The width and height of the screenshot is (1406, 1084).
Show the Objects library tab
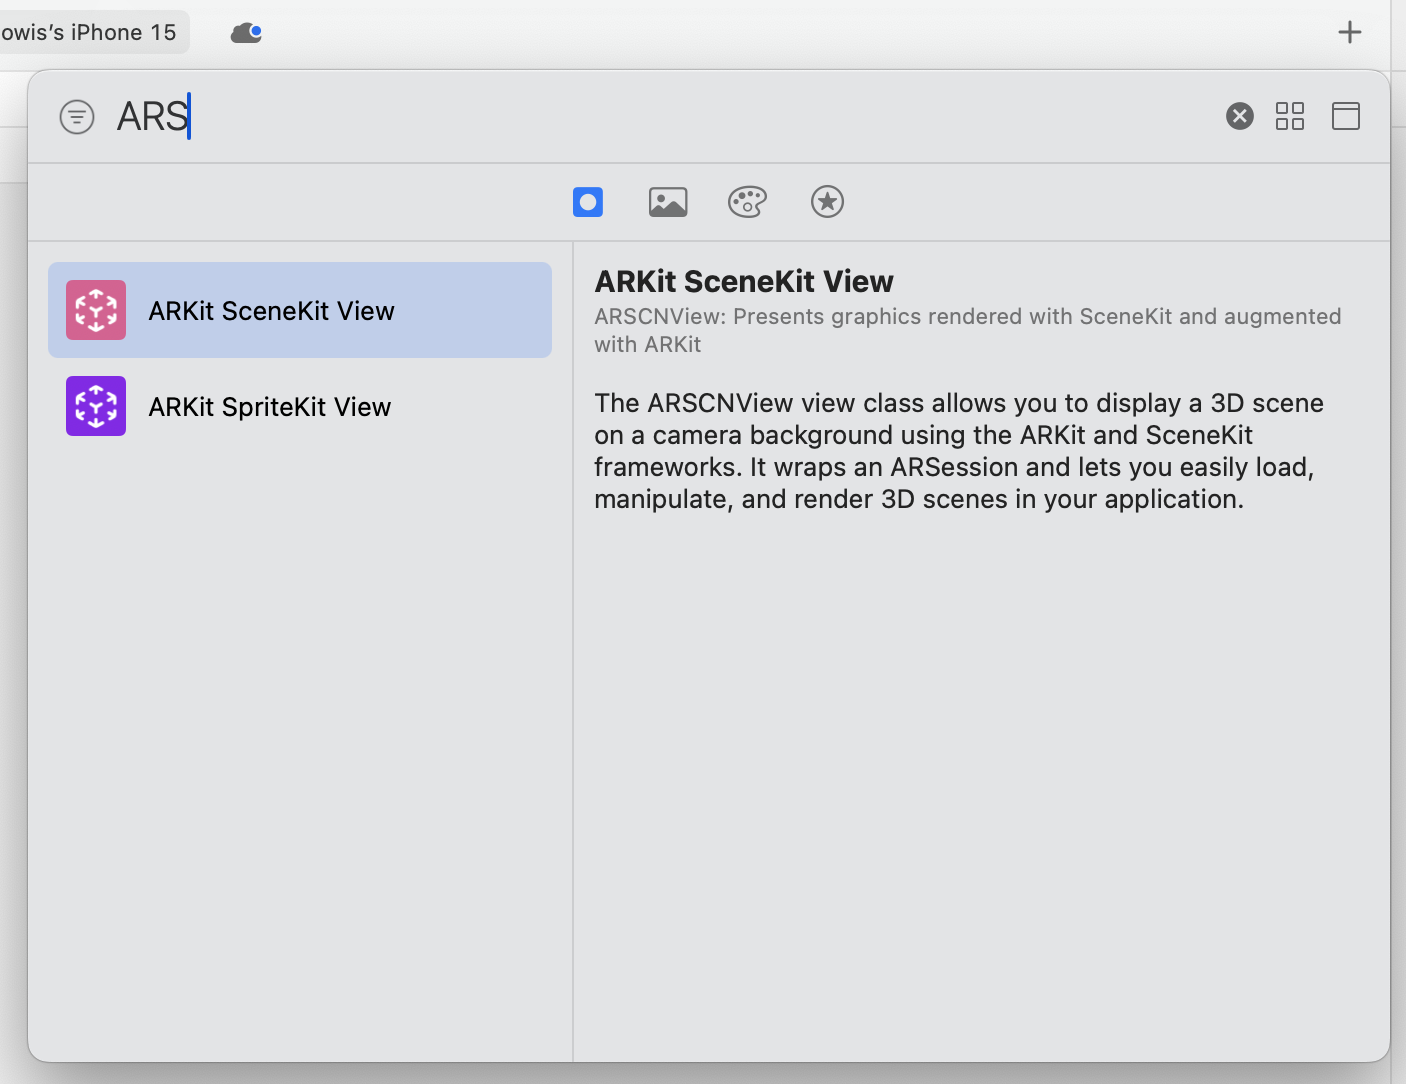[x=588, y=202]
